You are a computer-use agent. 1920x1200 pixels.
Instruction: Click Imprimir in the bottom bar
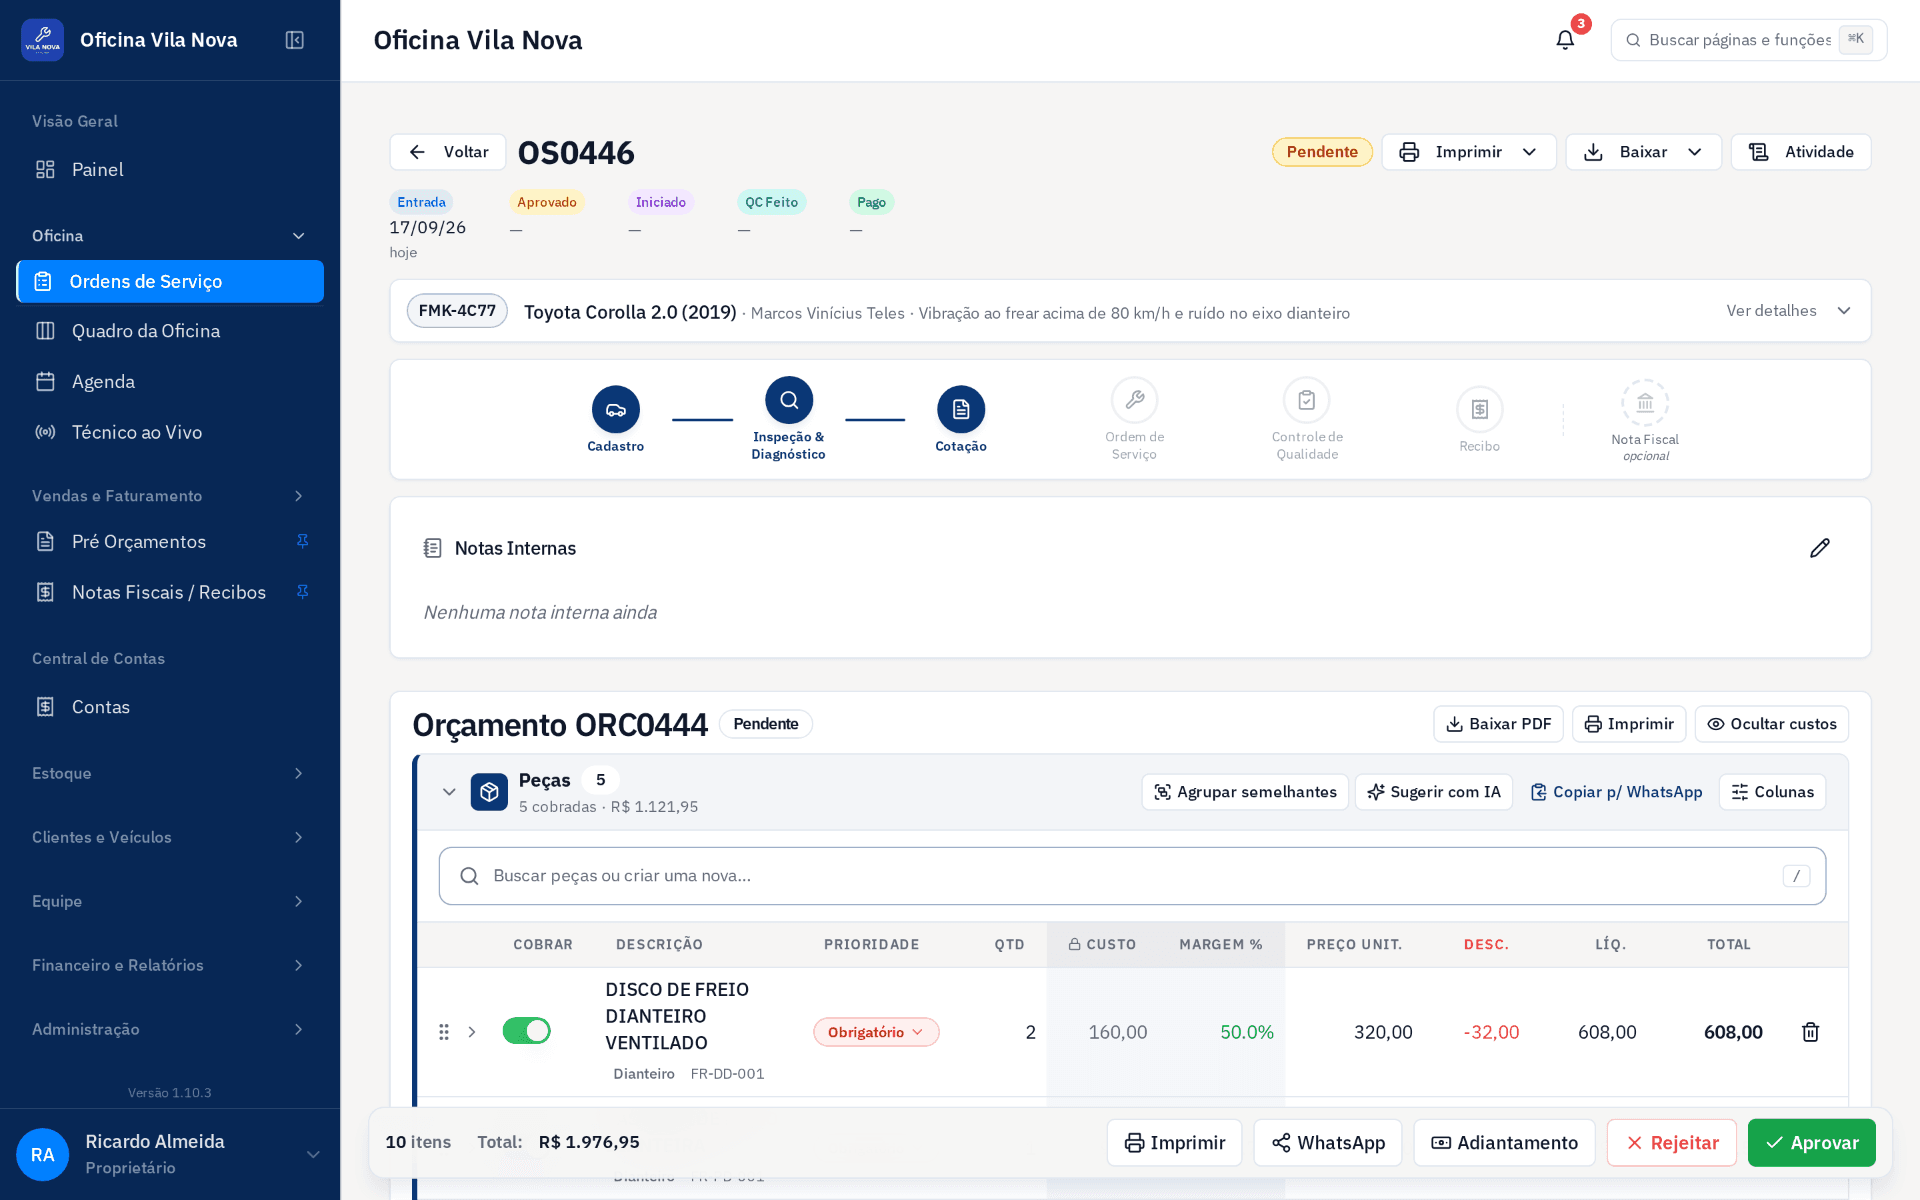tap(1174, 1143)
